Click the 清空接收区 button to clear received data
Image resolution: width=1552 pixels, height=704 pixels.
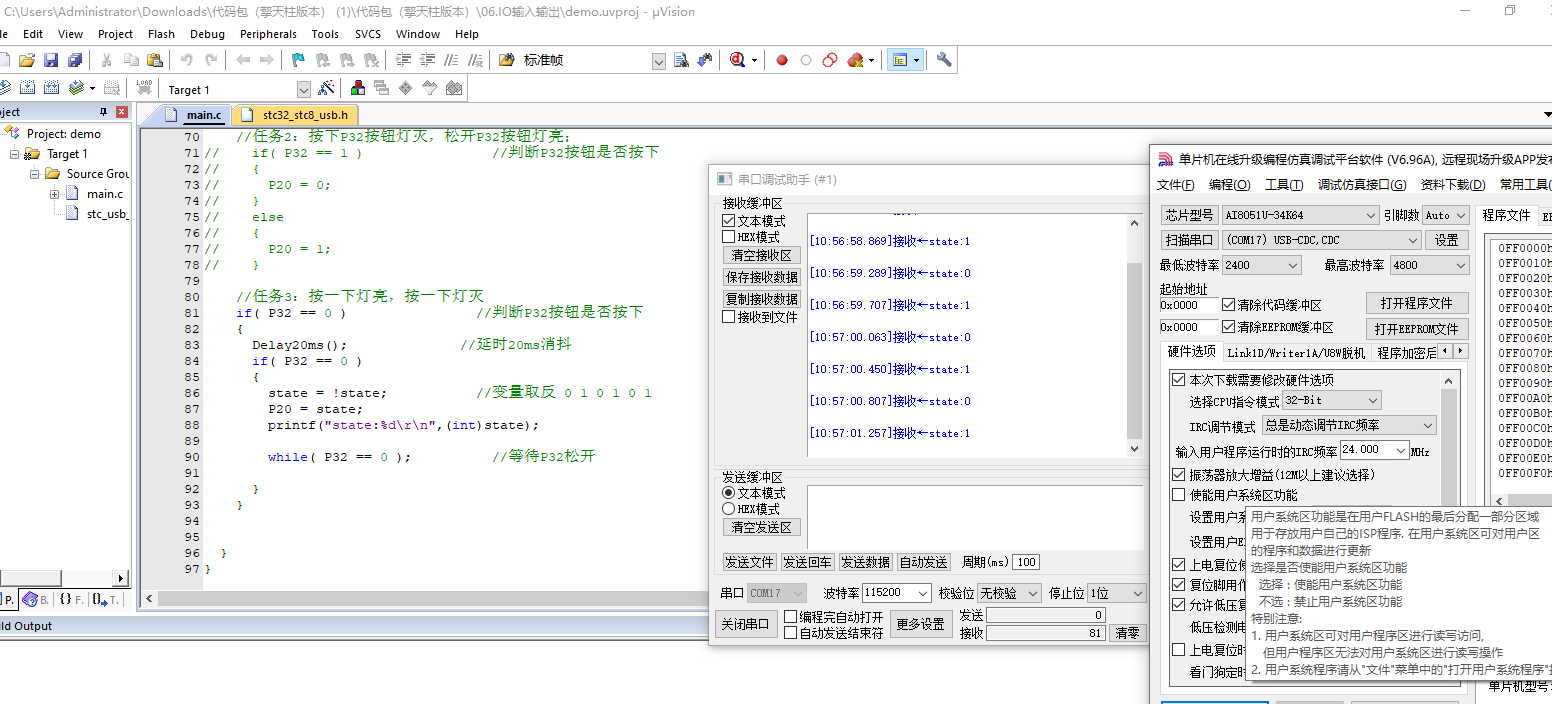coord(762,254)
